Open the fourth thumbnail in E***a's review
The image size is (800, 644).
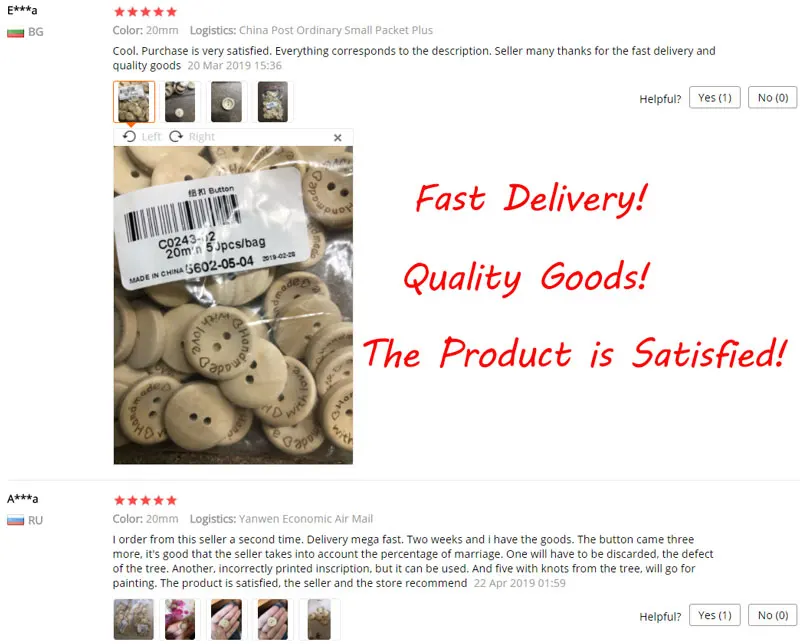point(273,102)
